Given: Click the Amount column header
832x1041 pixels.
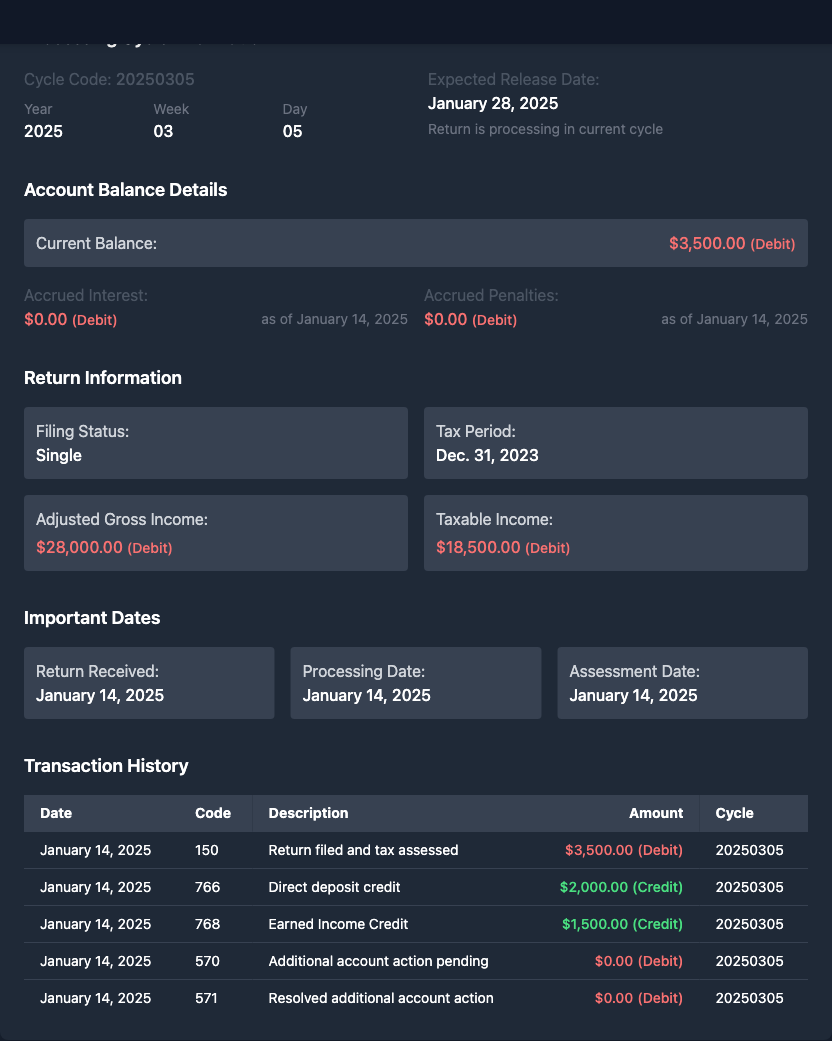Looking at the screenshot, I should click(656, 813).
